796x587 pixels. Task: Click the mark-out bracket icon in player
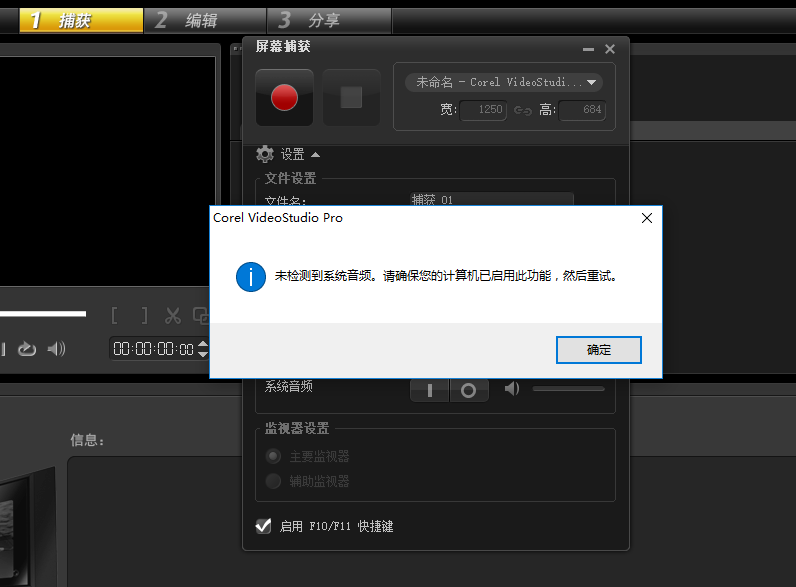pyautogui.click(x=145, y=315)
